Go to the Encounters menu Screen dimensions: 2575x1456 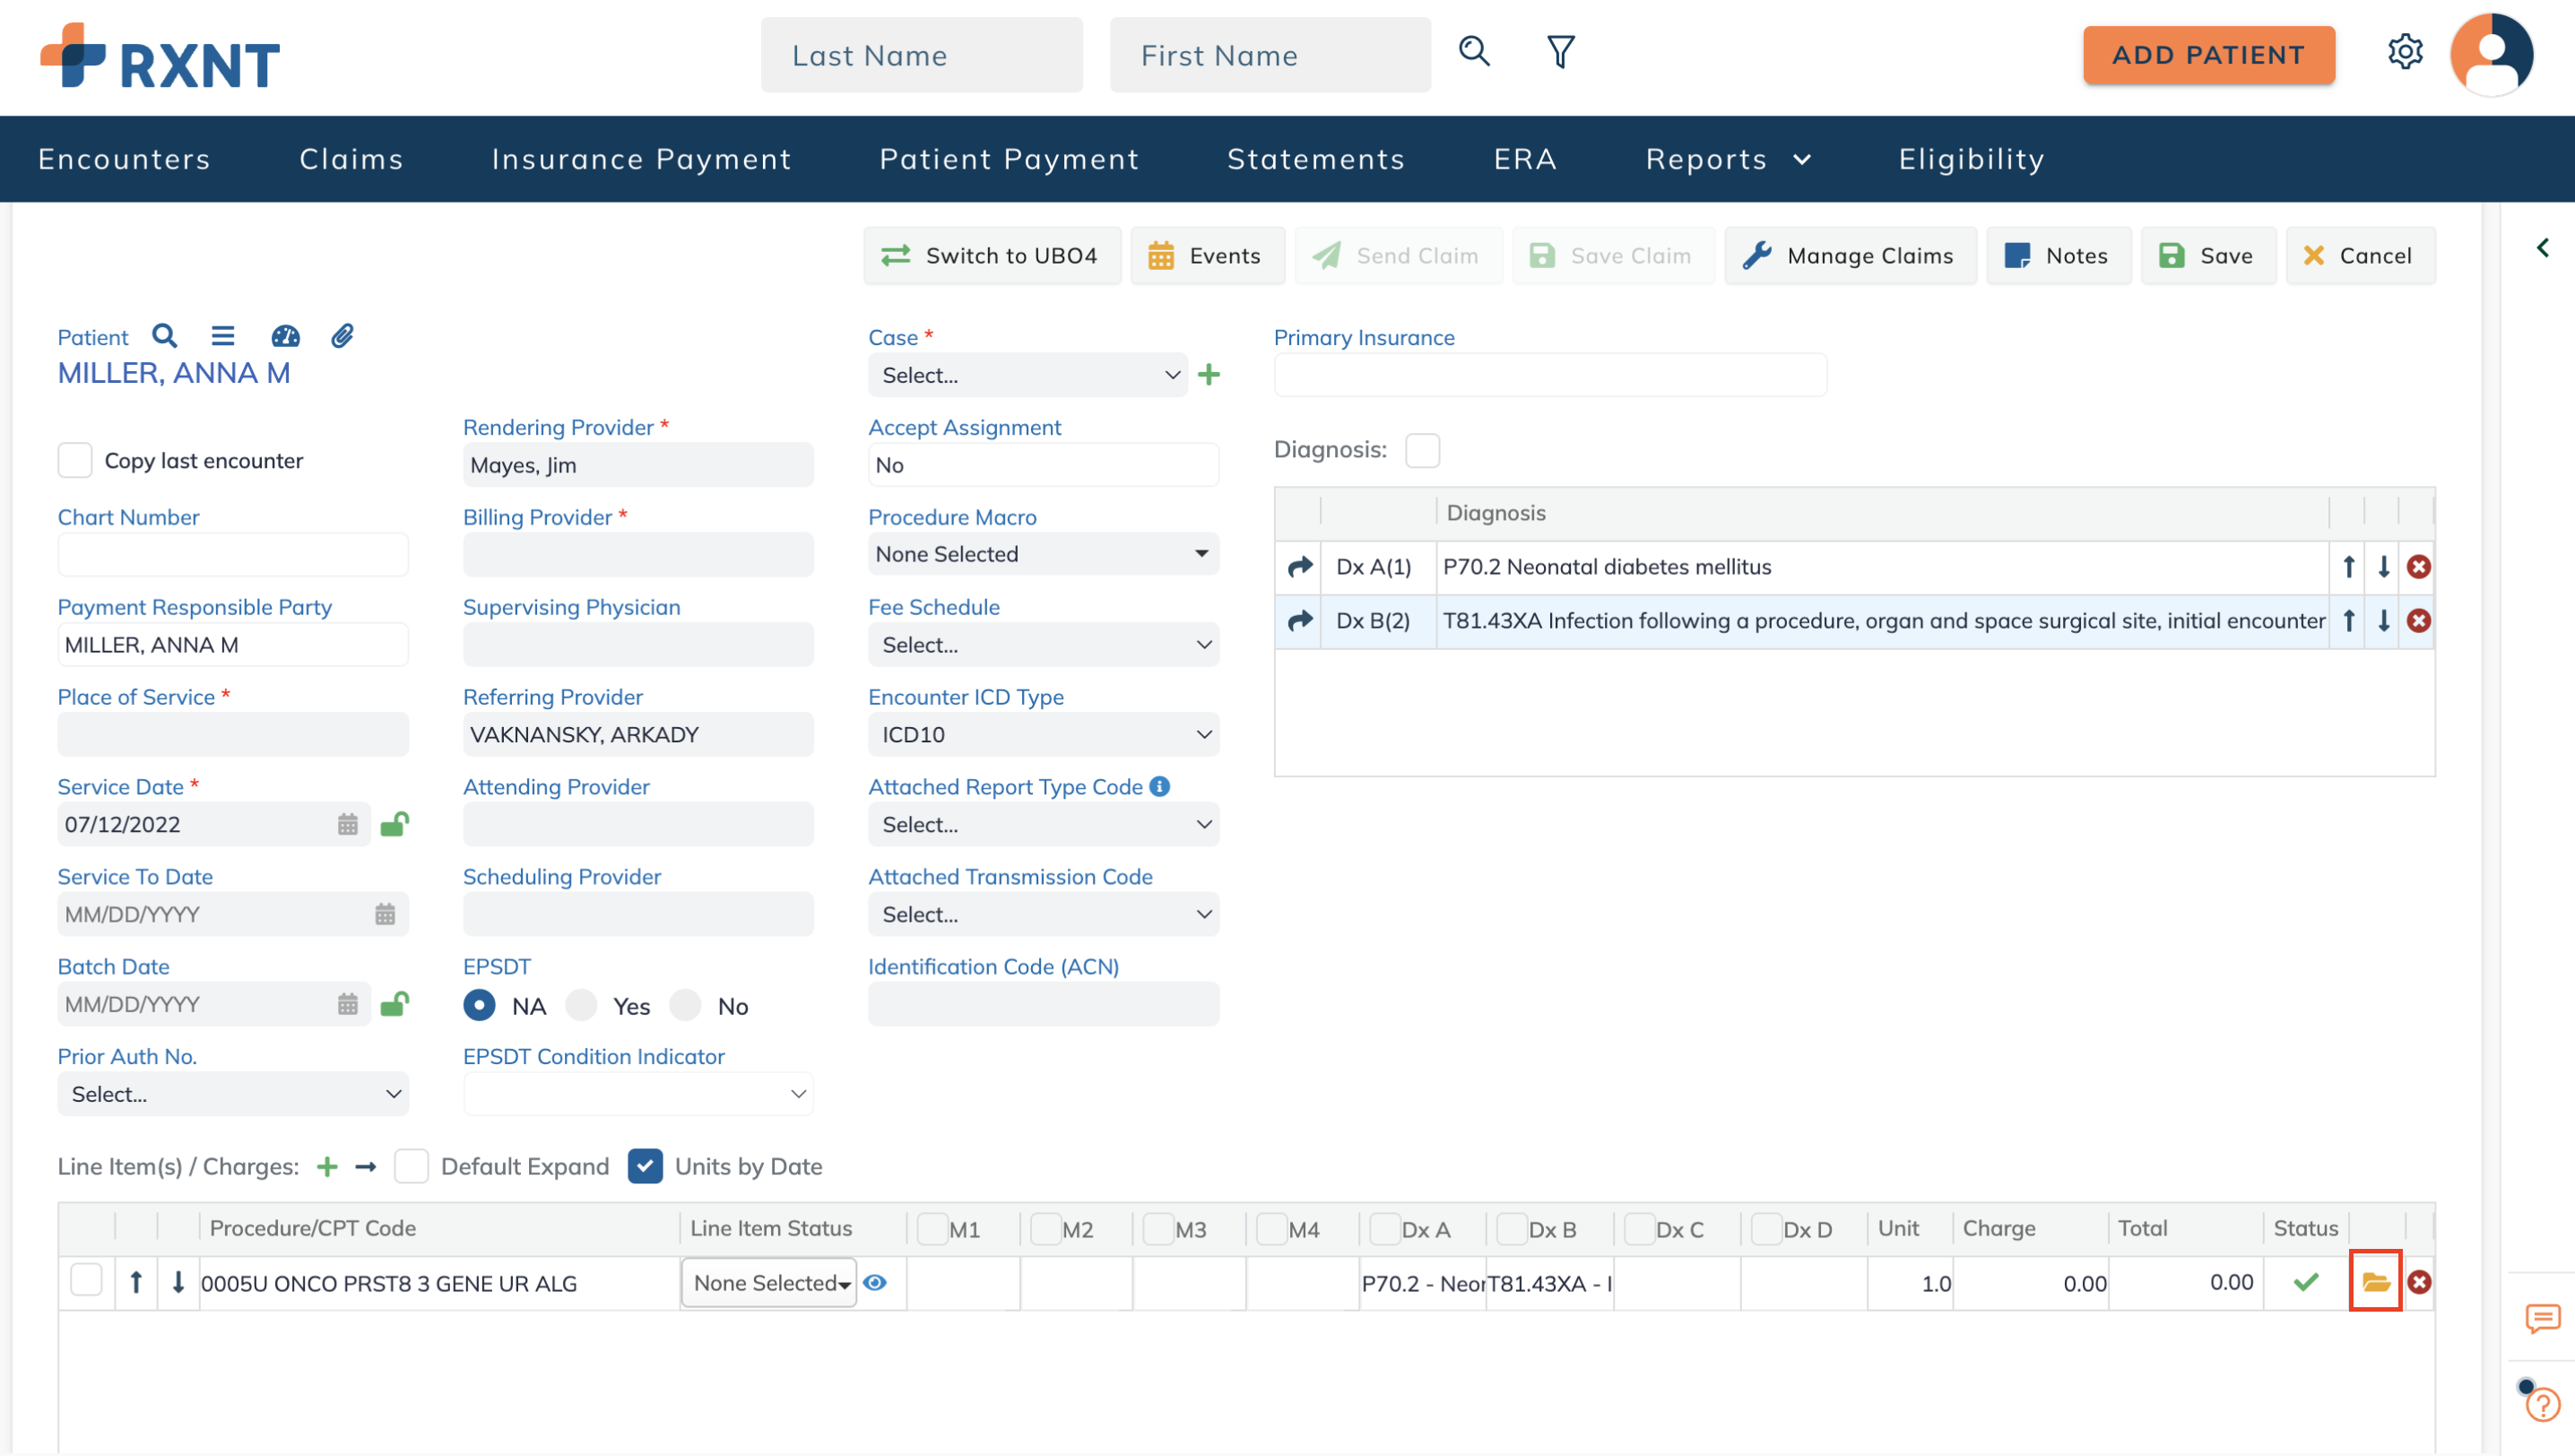pyautogui.click(x=124, y=159)
